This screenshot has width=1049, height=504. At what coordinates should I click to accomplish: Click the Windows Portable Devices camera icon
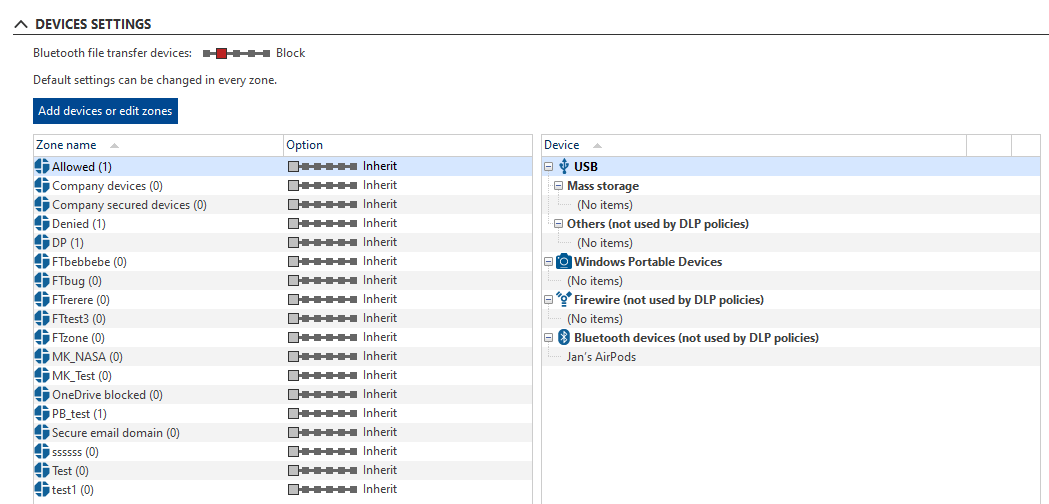[x=564, y=262]
